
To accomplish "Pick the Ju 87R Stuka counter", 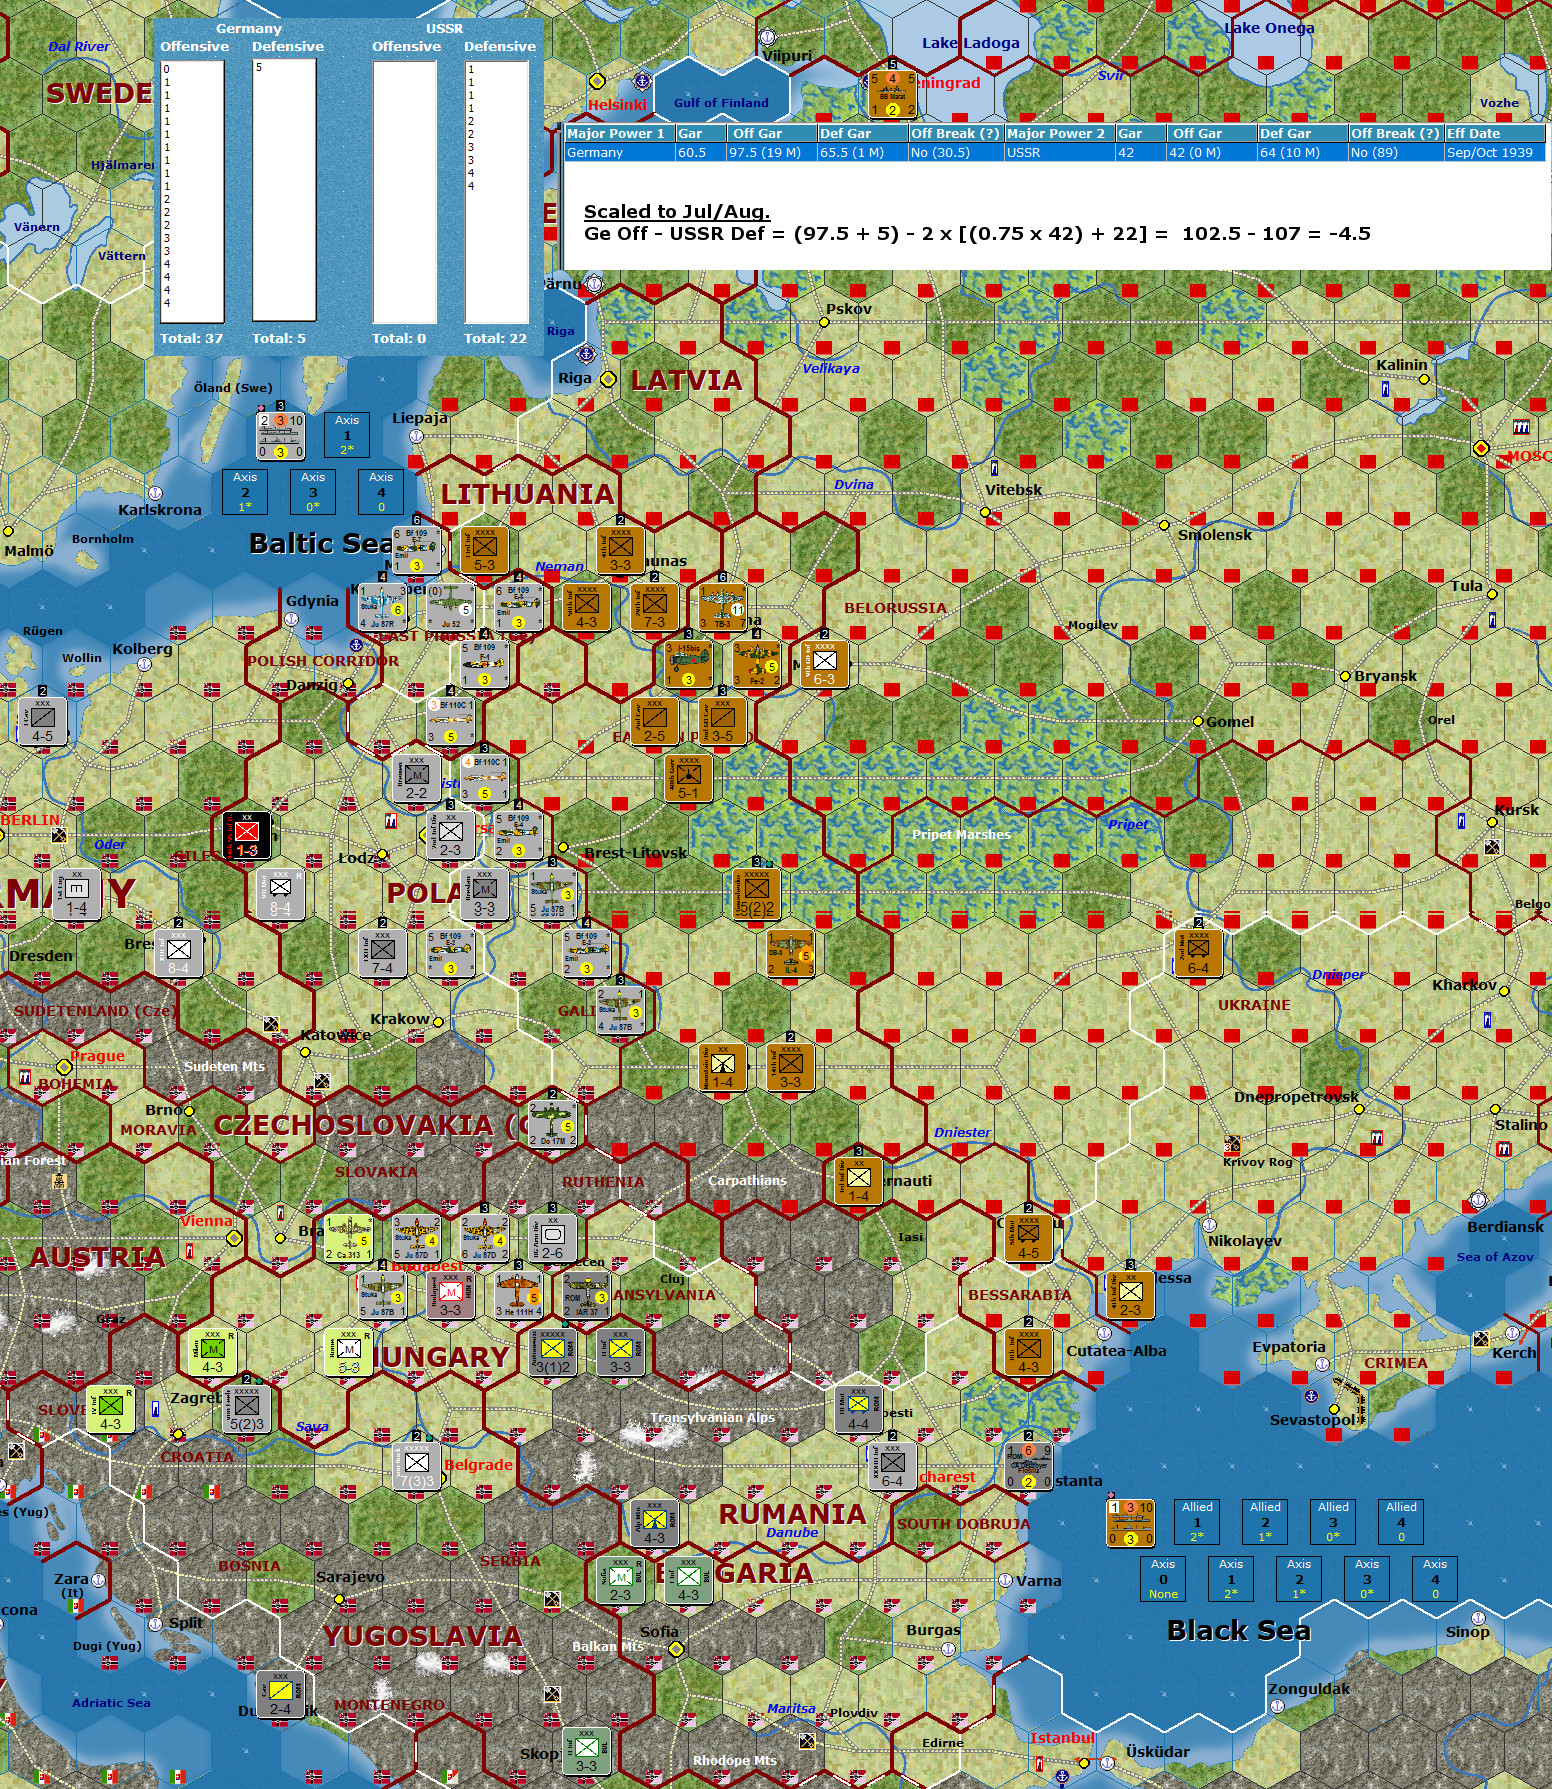I will [x=383, y=606].
